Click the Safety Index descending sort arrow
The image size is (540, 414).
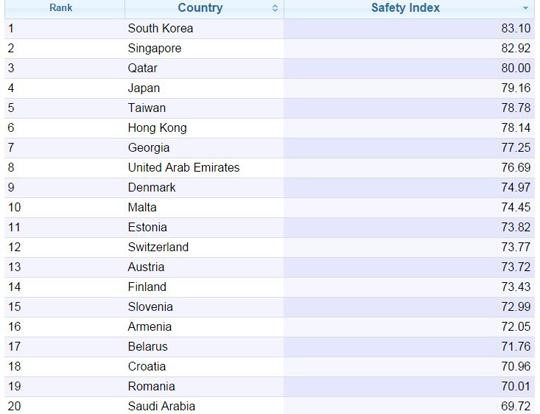pos(525,8)
